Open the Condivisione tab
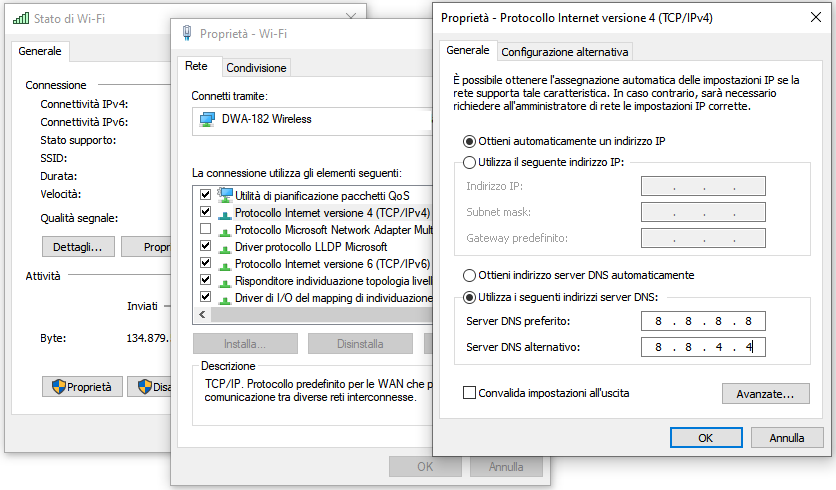The height and width of the screenshot is (490, 836). pos(256,68)
